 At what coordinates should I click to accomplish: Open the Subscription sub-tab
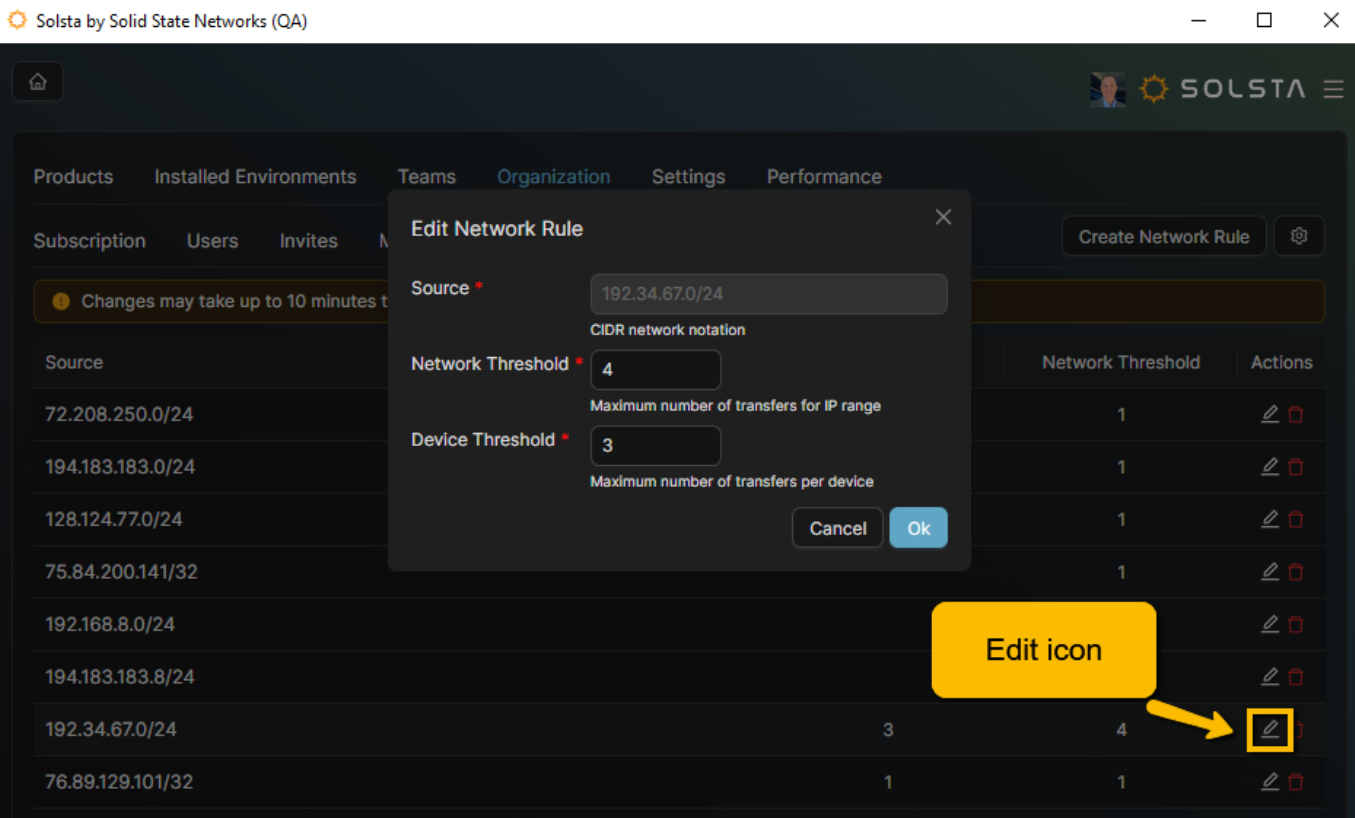point(89,241)
